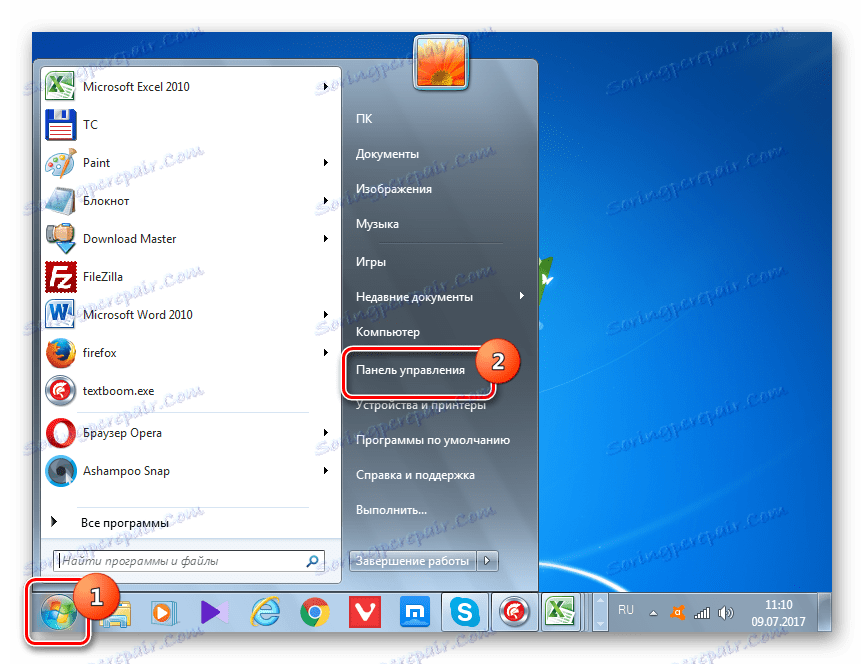The height and width of the screenshot is (664, 864).
Task: Expand the Недавние документы submenu arrow
Action: (521, 296)
